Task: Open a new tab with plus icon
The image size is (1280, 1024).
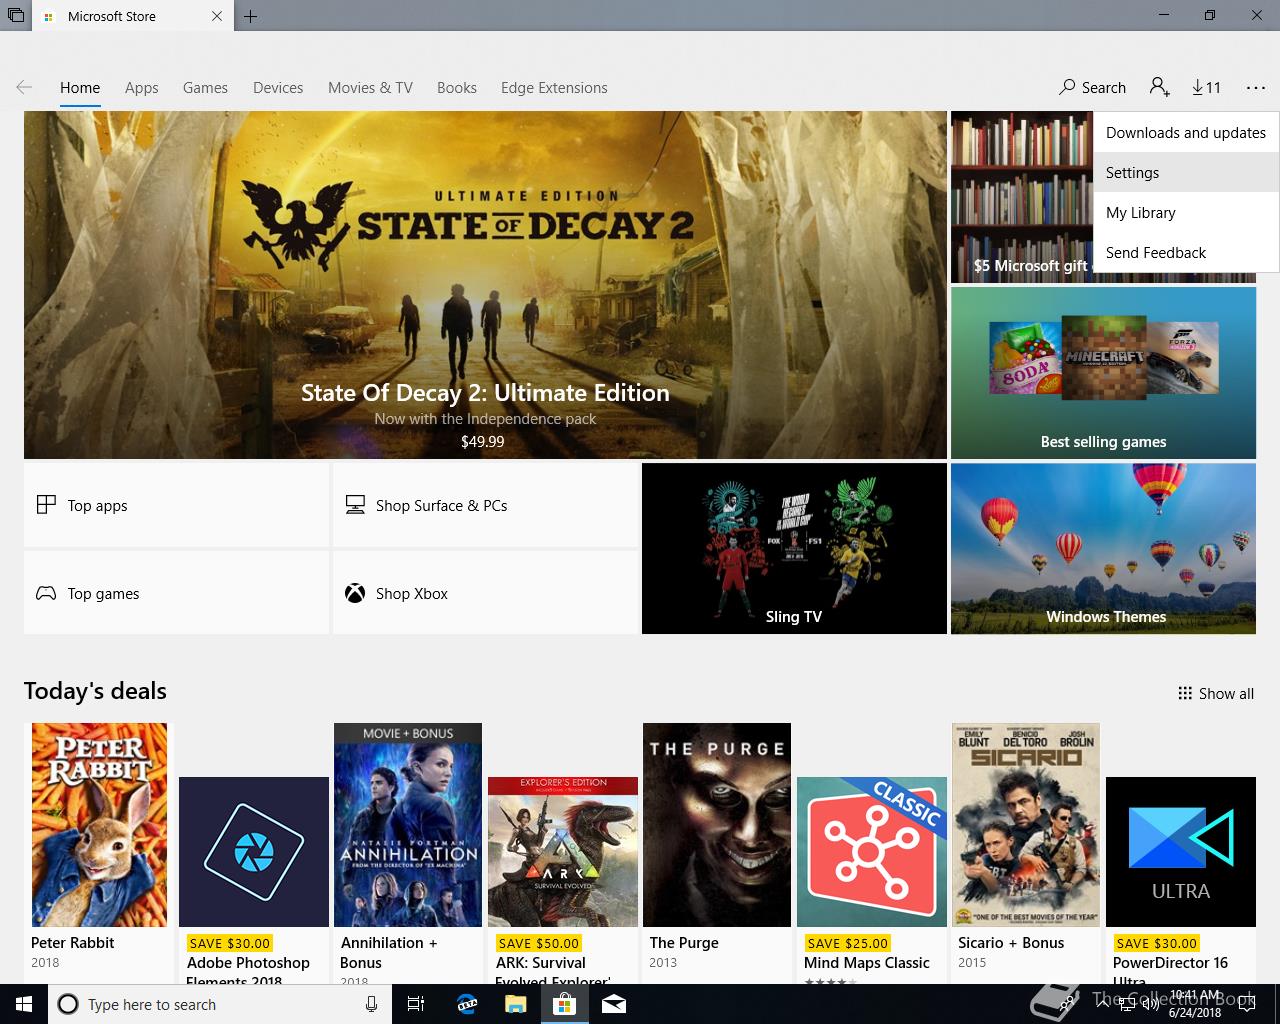Action: pos(250,16)
